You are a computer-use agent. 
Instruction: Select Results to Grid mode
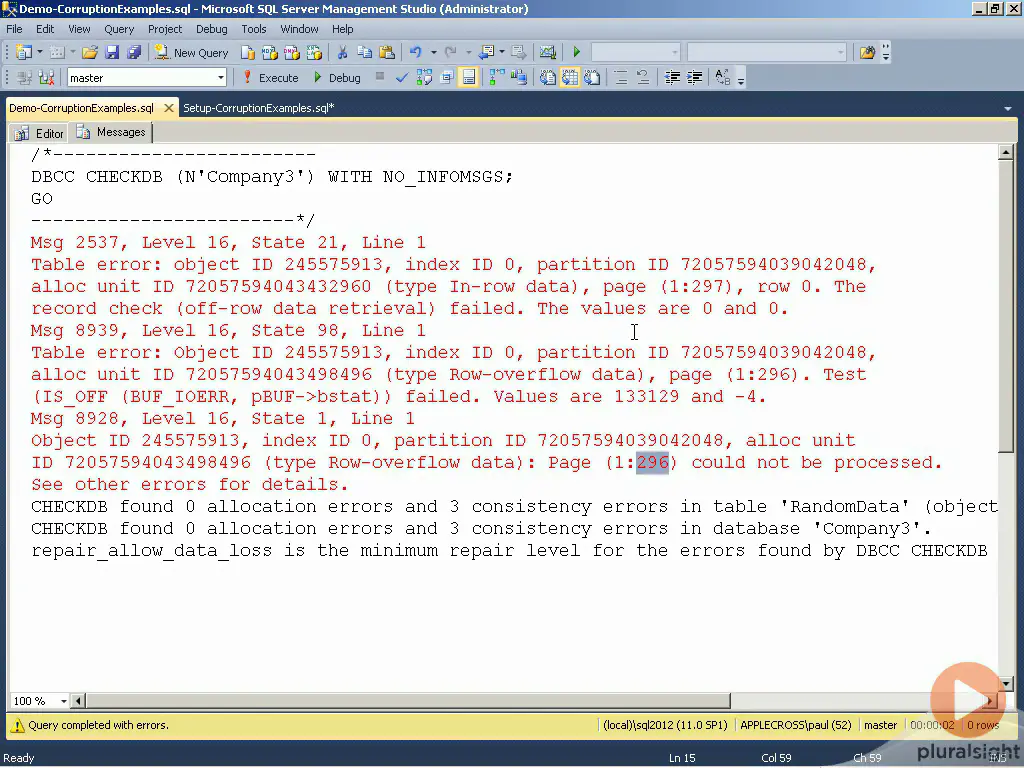569,78
